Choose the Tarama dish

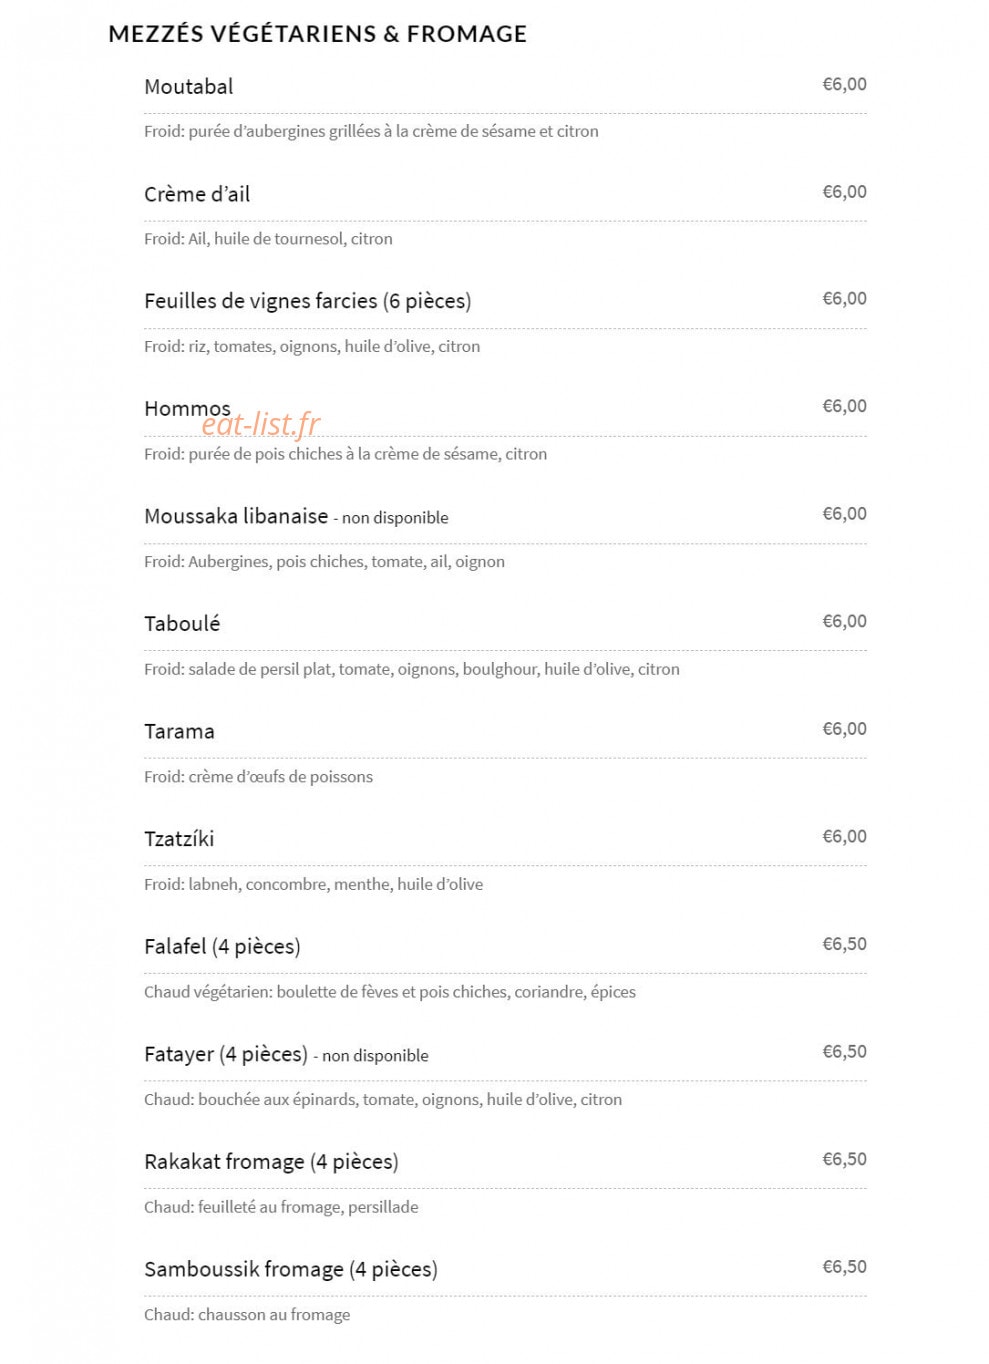(x=179, y=731)
